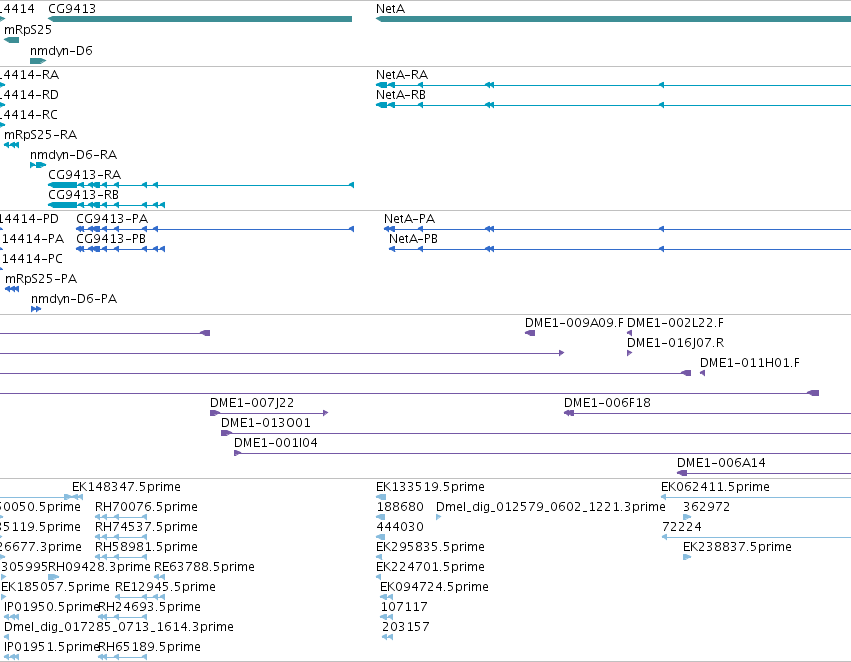Screen dimensions: 851x662
Task: Click the CG9413-RA transcript label
Action: coord(84,174)
